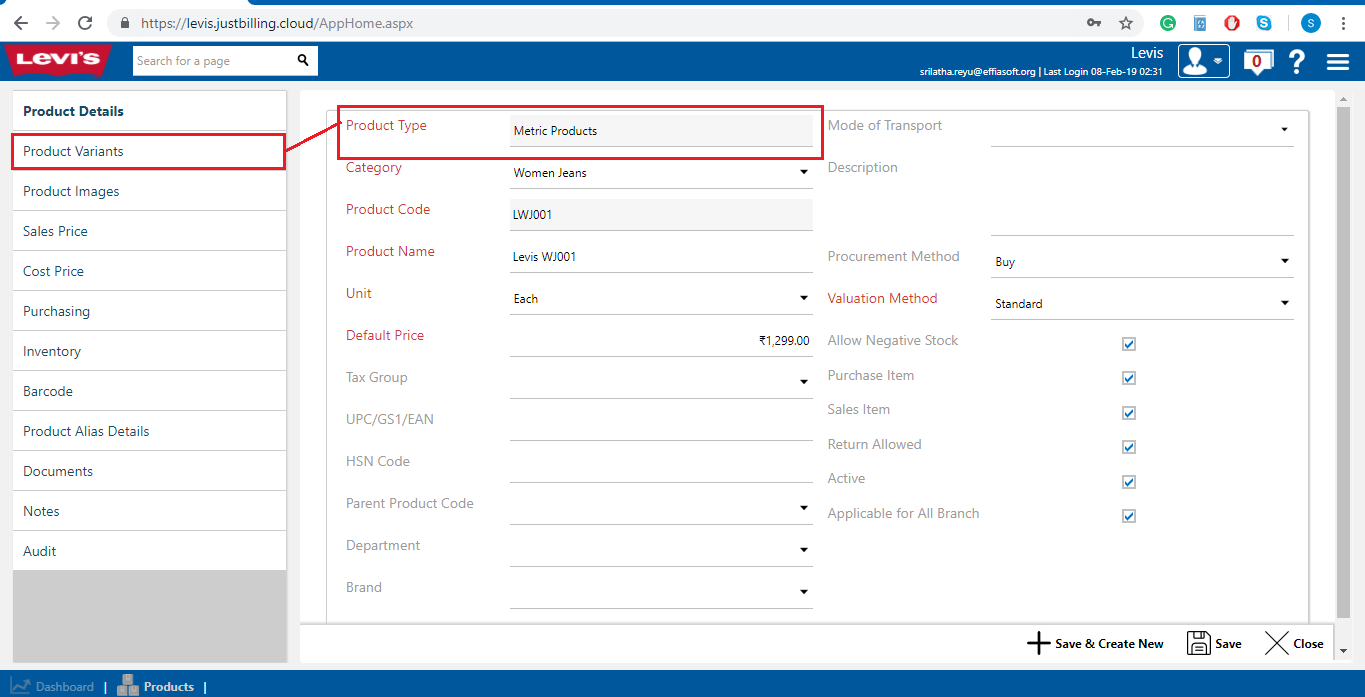Image resolution: width=1365 pixels, height=697 pixels.
Task: Open the Cost Price tab
Action: 149,271
